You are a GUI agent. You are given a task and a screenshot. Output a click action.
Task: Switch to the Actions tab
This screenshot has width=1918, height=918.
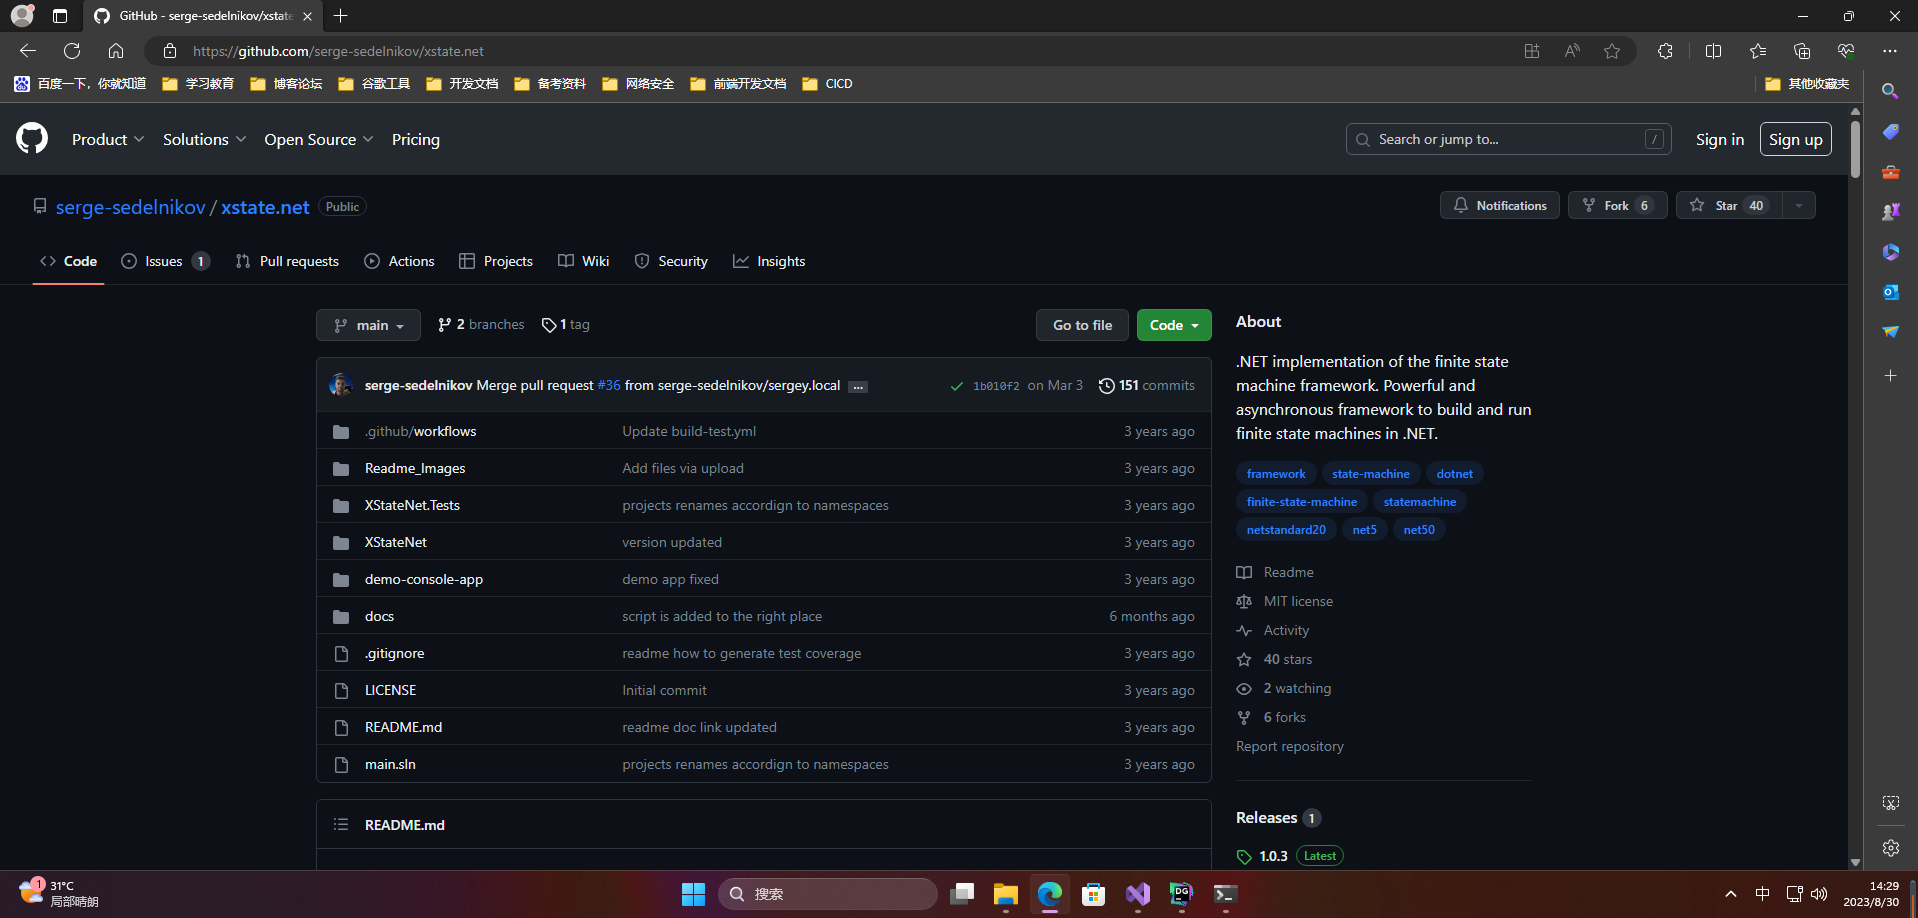click(x=399, y=261)
